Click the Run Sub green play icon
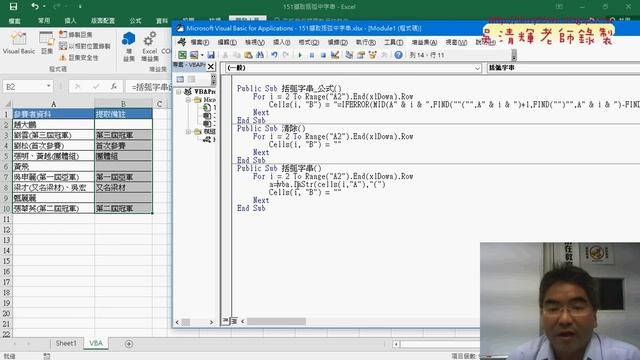This screenshot has height=360, width=640. pos(300,55)
